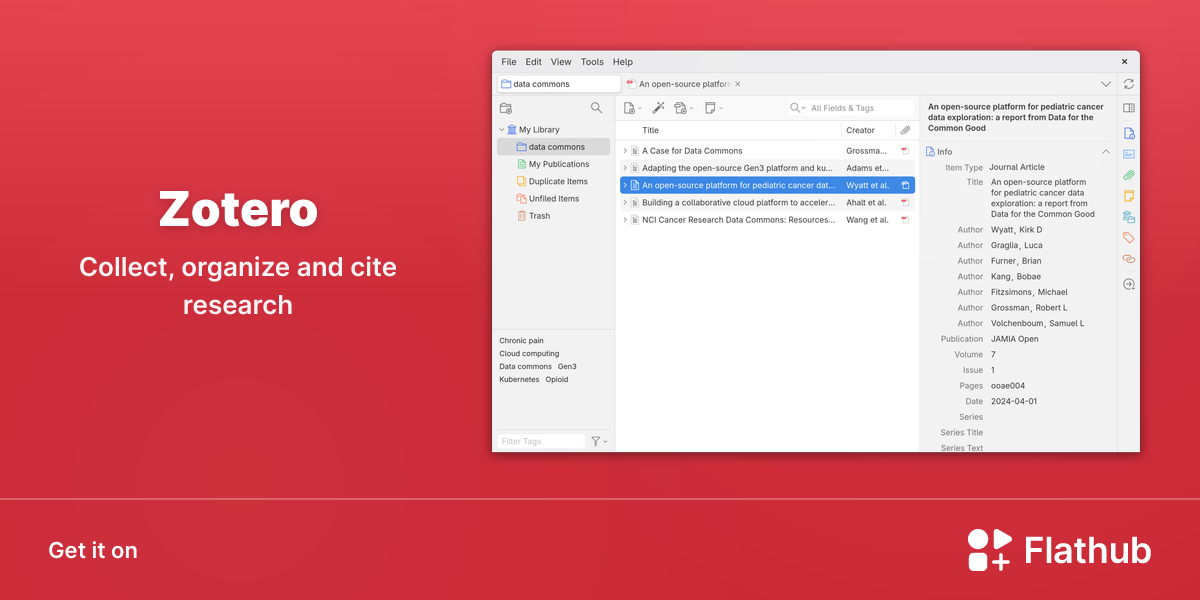Collapse the My Library tree
Viewport: 1200px width, 600px height.
point(502,130)
